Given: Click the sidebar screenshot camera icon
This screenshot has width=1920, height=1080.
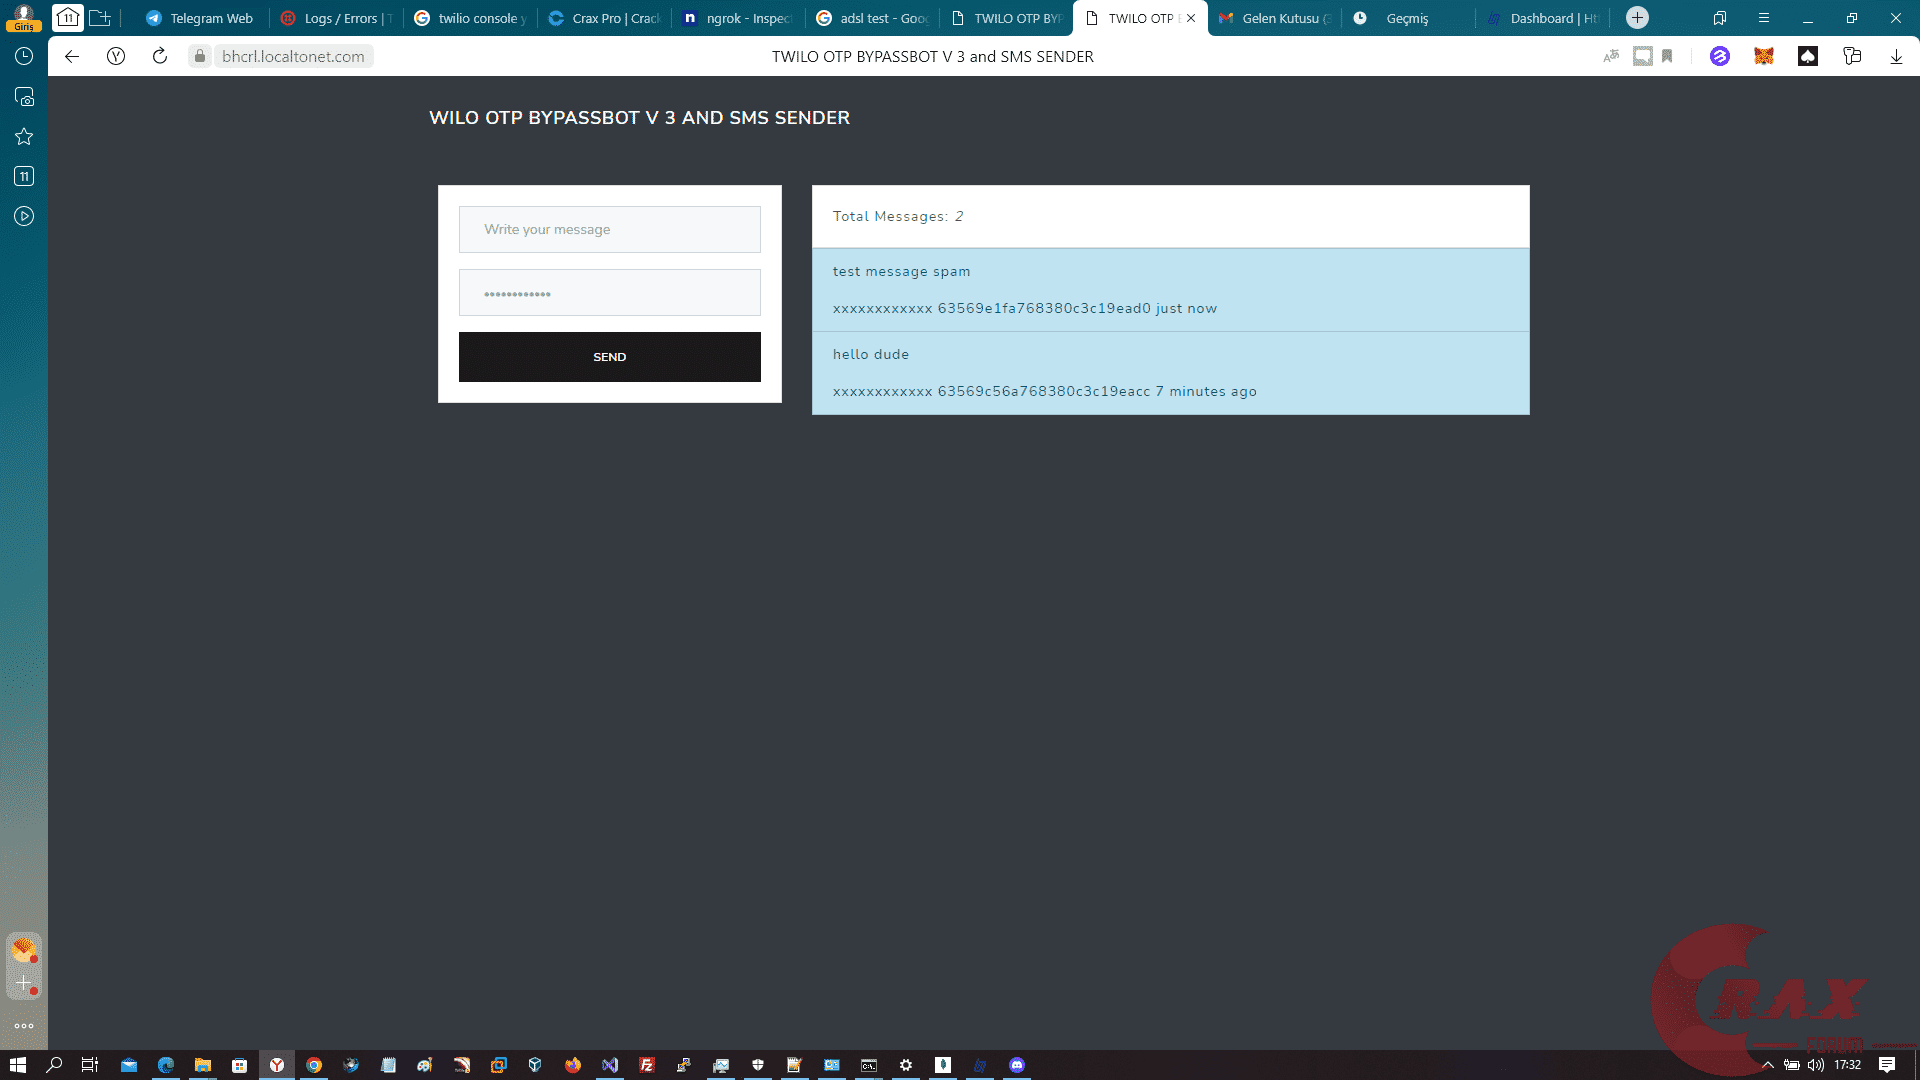Looking at the screenshot, I should (24, 97).
